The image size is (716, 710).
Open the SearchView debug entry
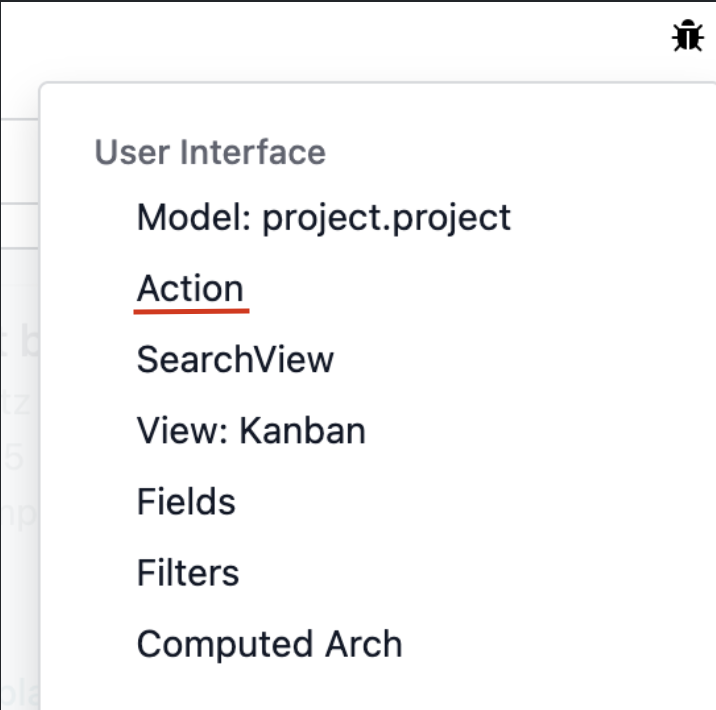click(235, 360)
